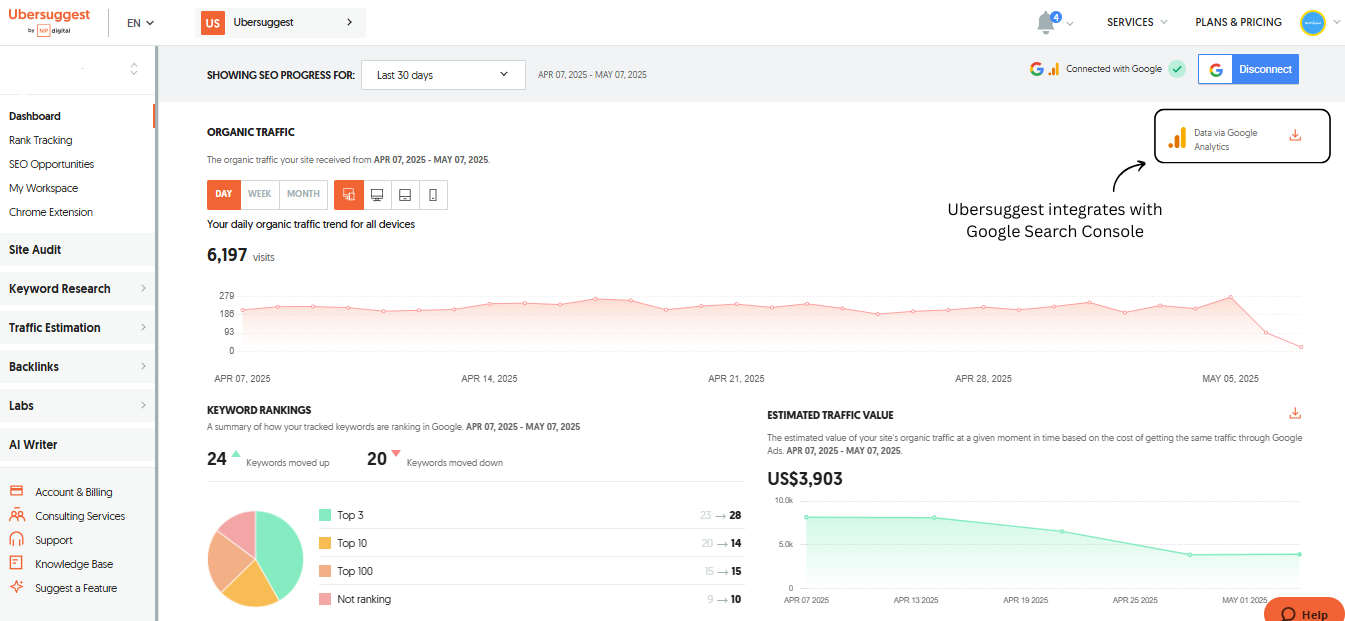Image resolution: width=1345 pixels, height=621 pixels.
Task: Open SEO Opportunities in sidebar
Action: [51, 164]
